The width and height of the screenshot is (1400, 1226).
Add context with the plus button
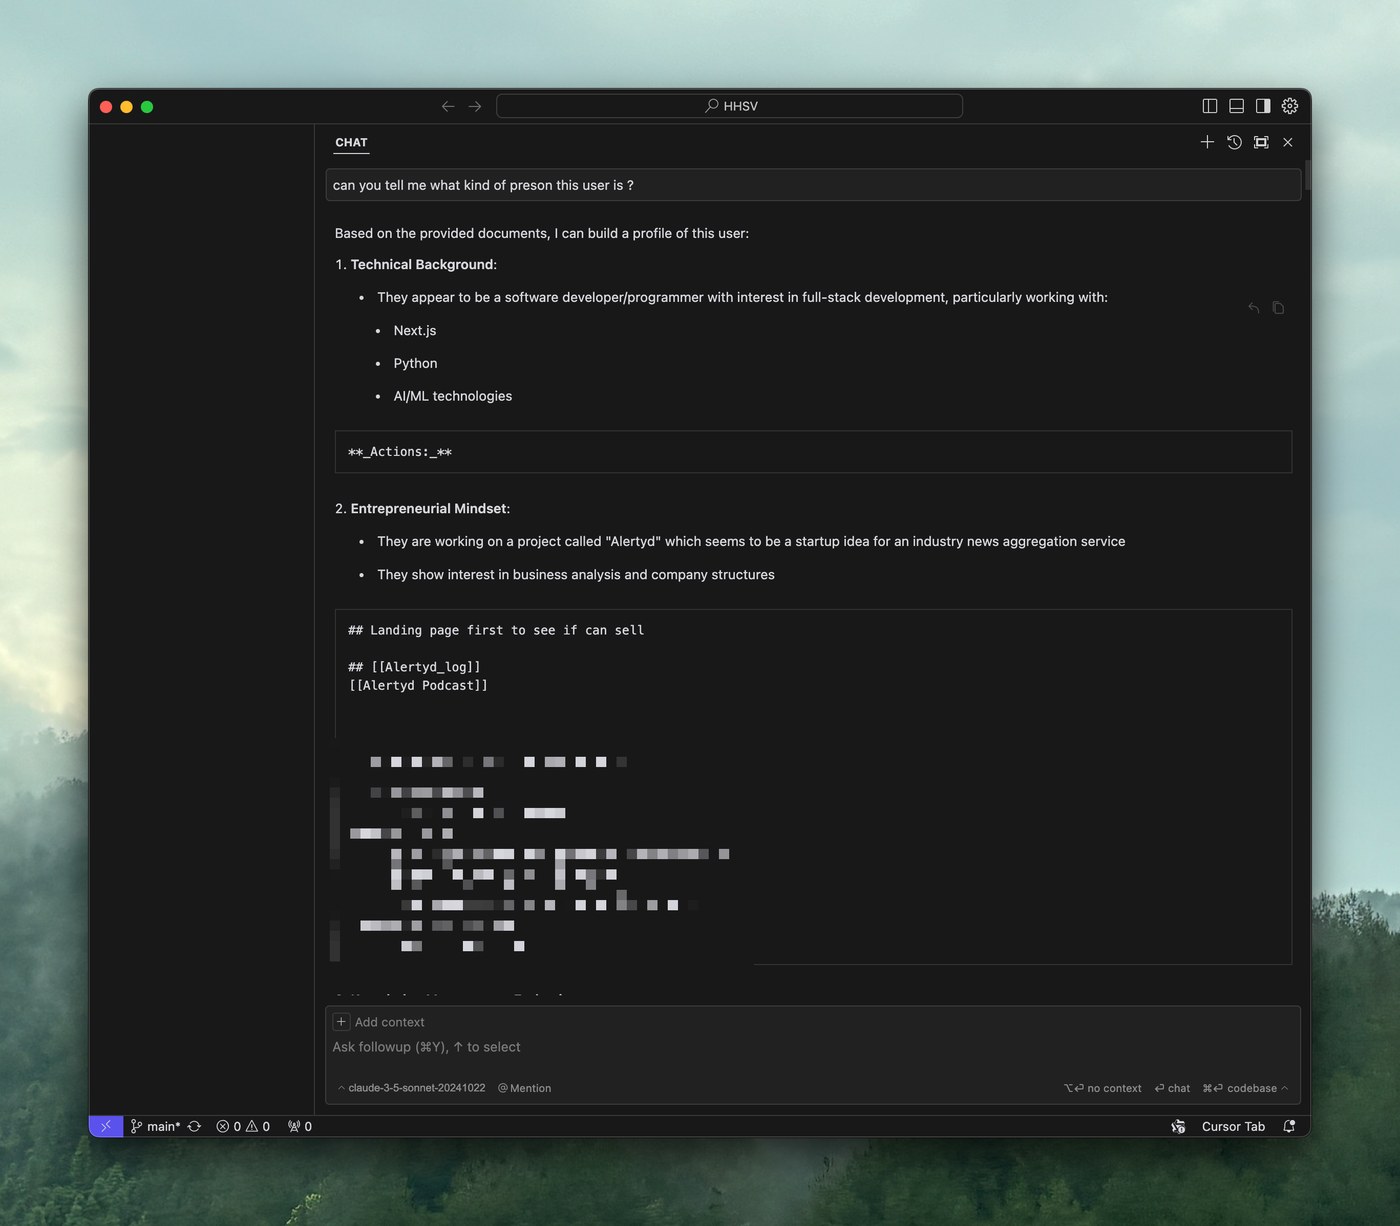(341, 1022)
